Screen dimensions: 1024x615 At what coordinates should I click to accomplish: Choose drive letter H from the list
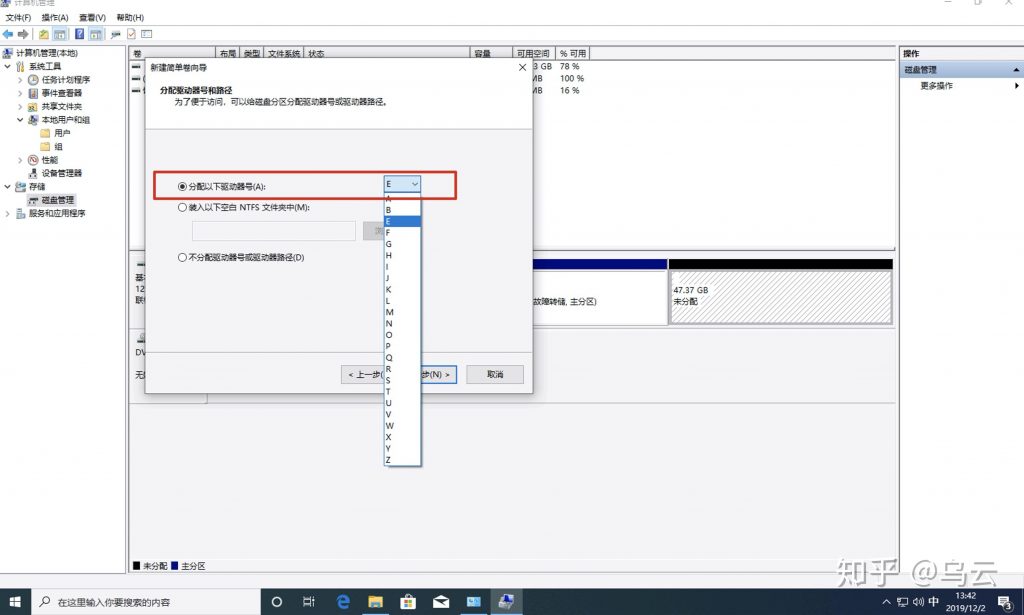pos(402,255)
